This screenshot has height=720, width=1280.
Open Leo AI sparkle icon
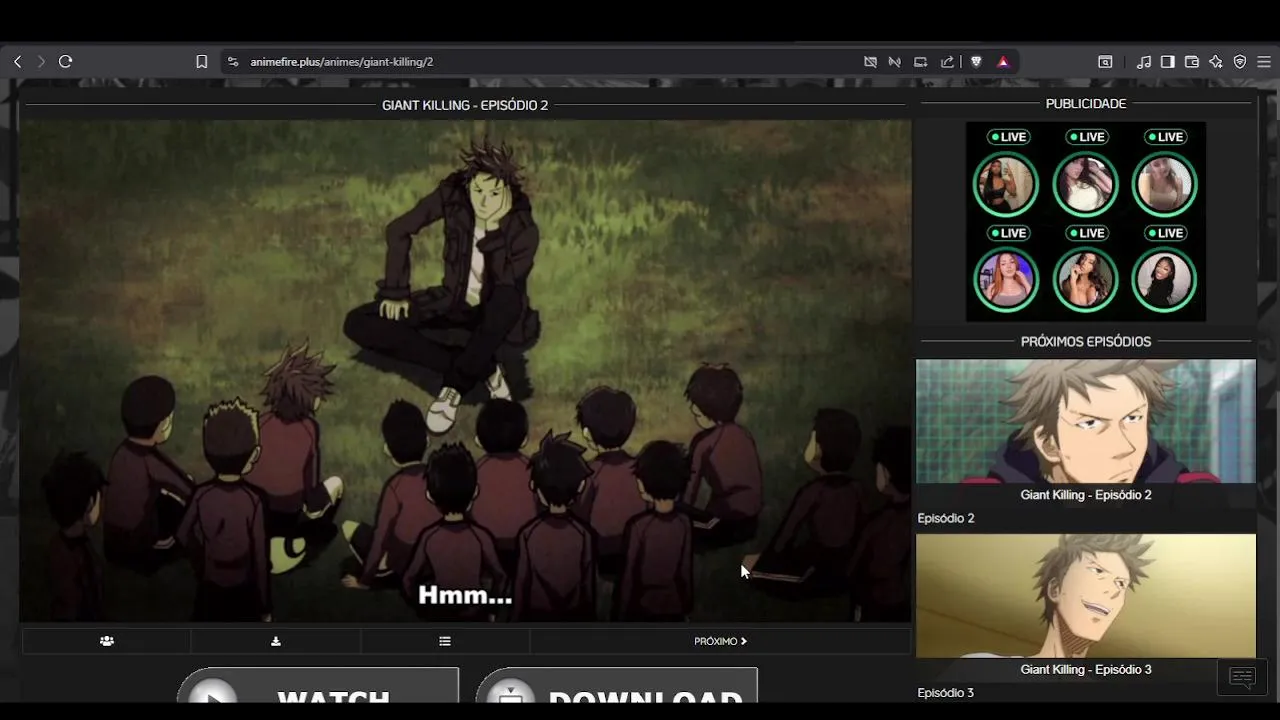1216,62
